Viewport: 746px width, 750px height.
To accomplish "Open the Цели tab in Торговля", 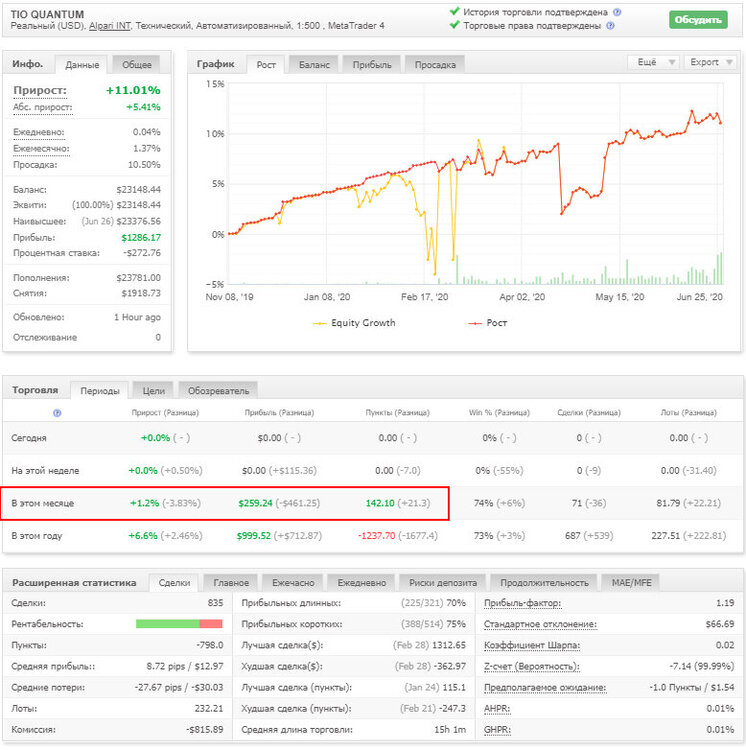I will click(x=154, y=391).
